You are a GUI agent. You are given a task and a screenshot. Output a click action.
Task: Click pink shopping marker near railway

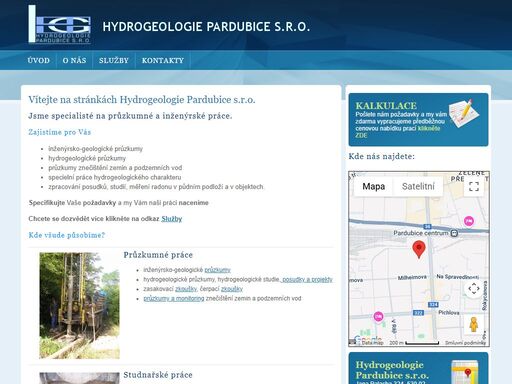[x=469, y=221]
